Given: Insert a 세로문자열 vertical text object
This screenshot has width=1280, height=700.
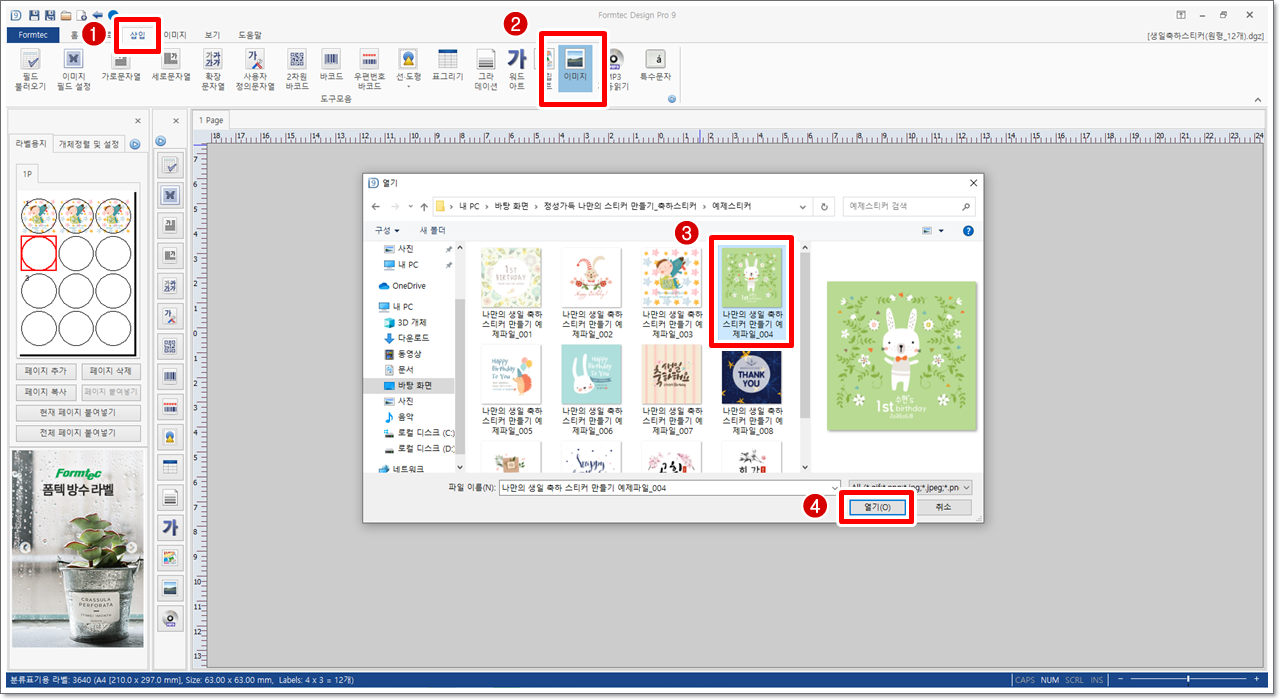Looking at the screenshot, I should [171, 63].
